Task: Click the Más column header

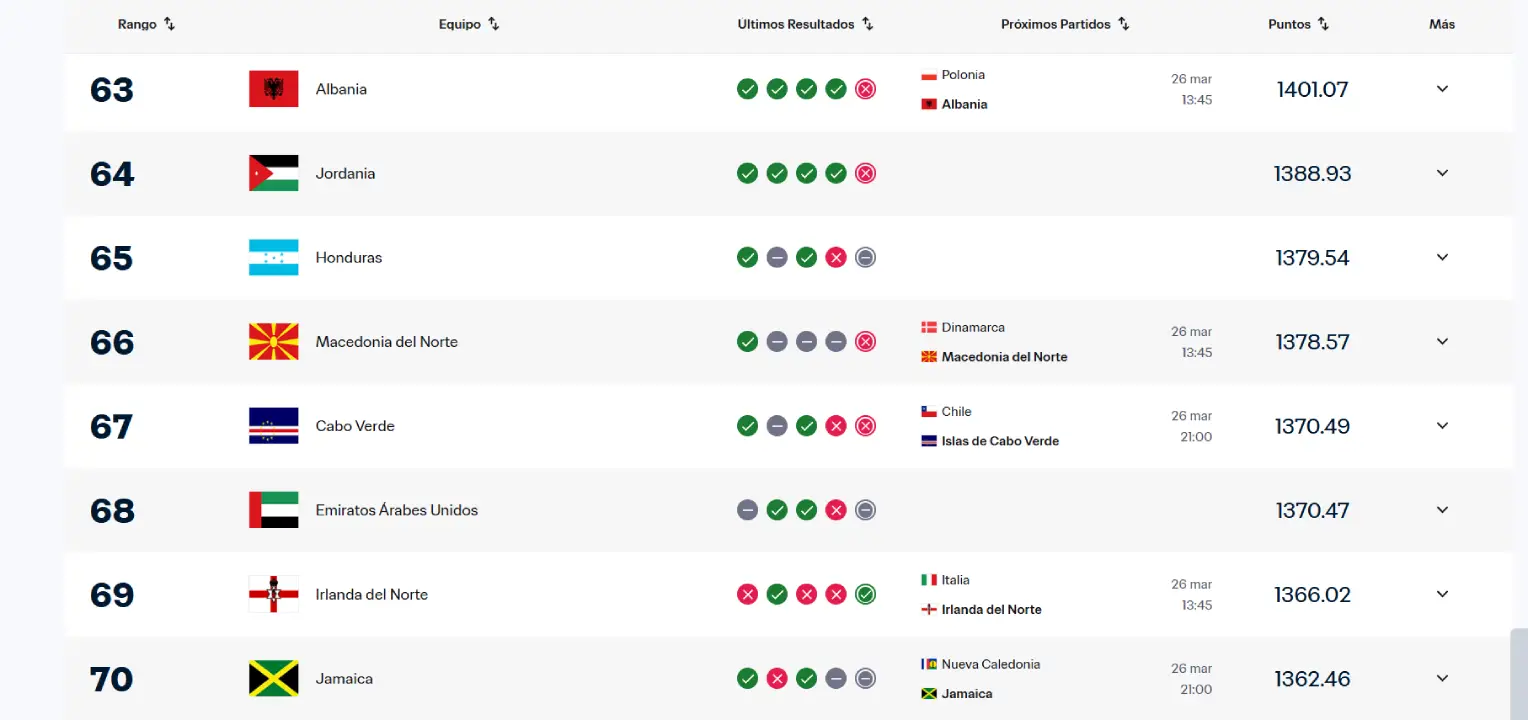Action: click(x=1442, y=24)
